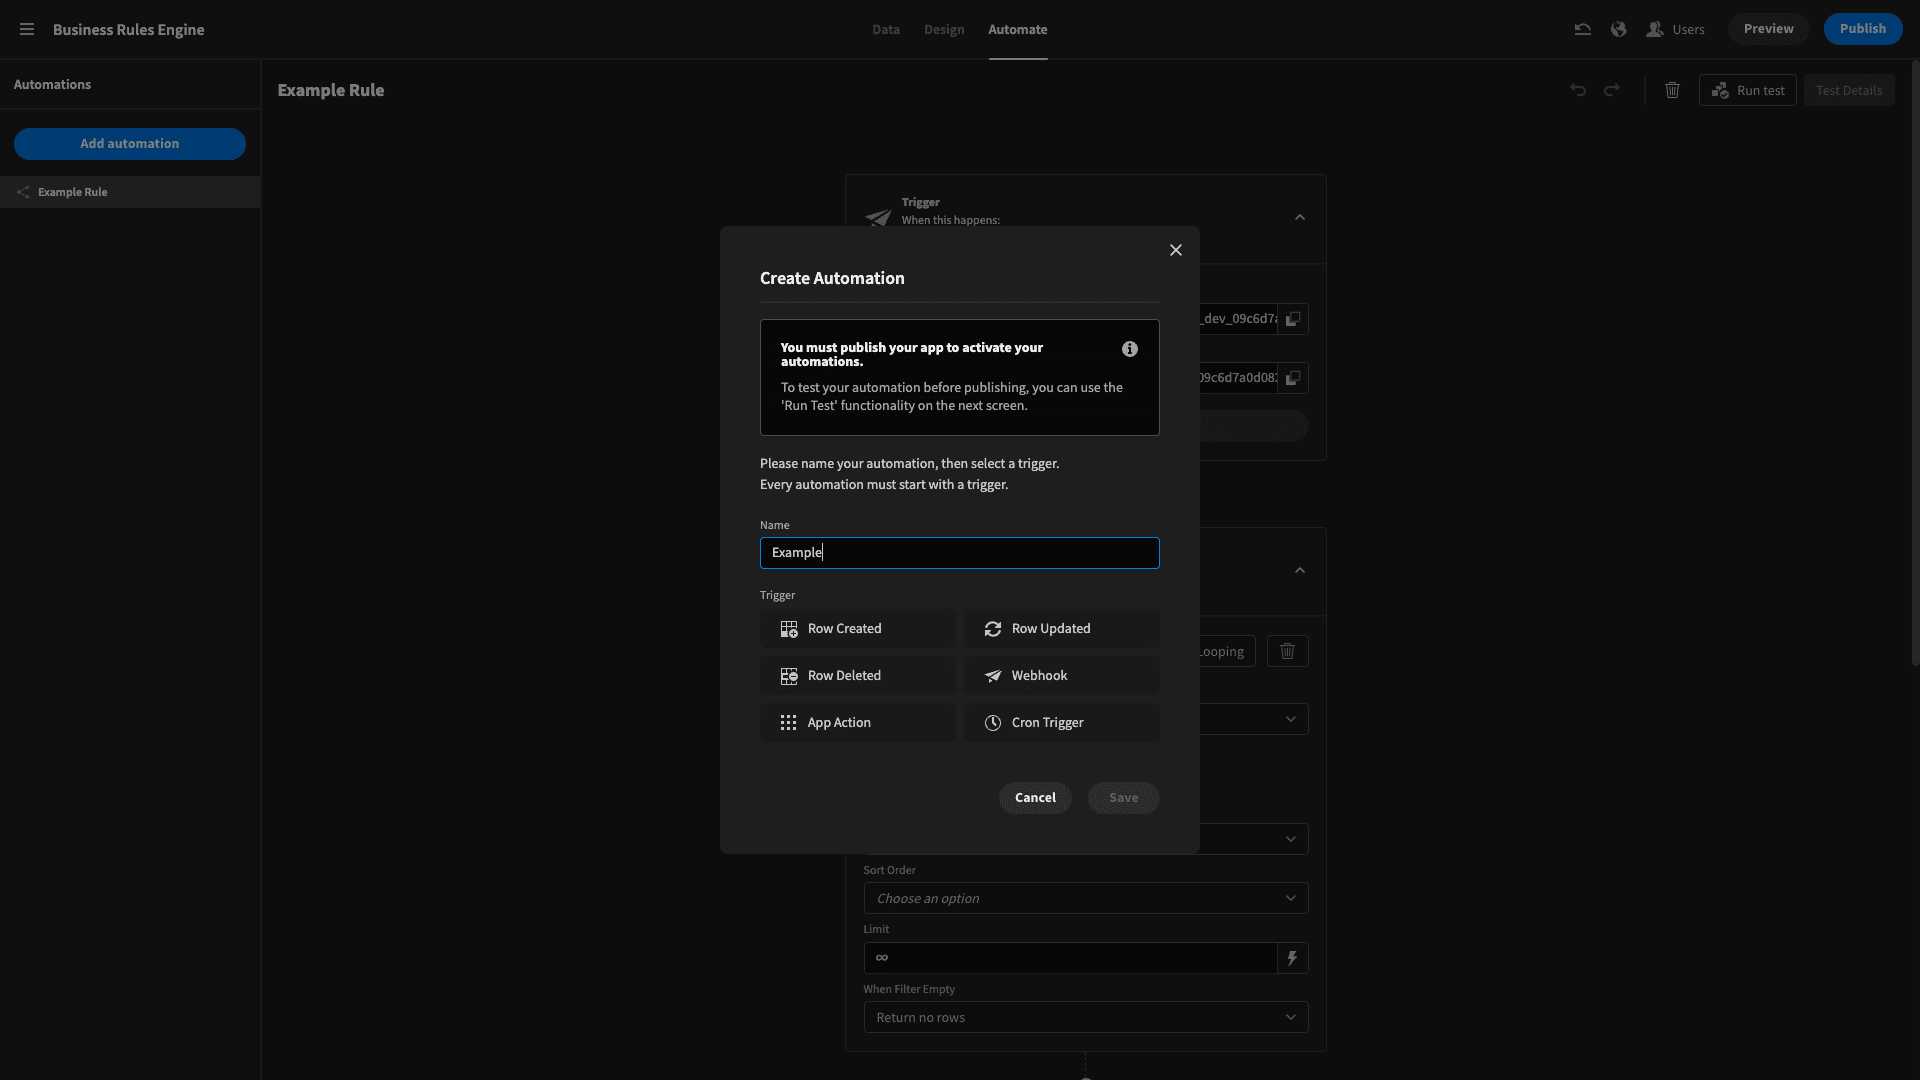Image resolution: width=1920 pixels, height=1080 pixels.
Task: Choose the Cron Trigger option
Action: click(x=1062, y=723)
